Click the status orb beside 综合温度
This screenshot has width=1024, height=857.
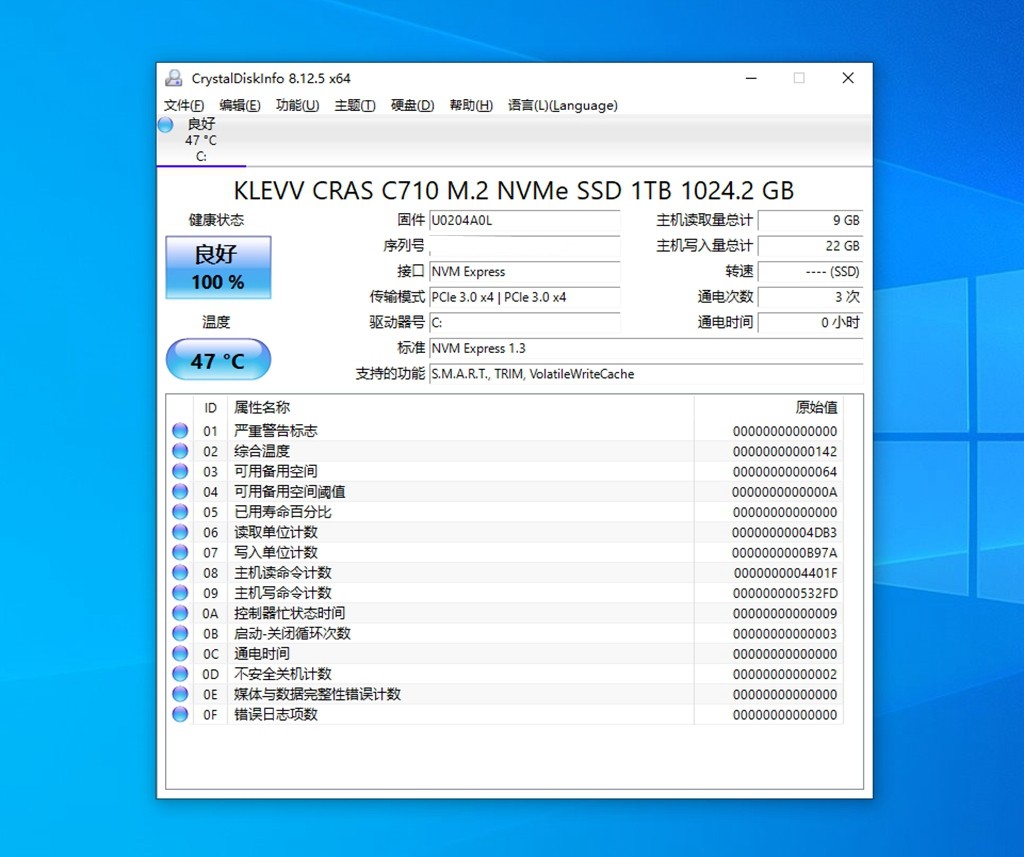[x=180, y=451]
